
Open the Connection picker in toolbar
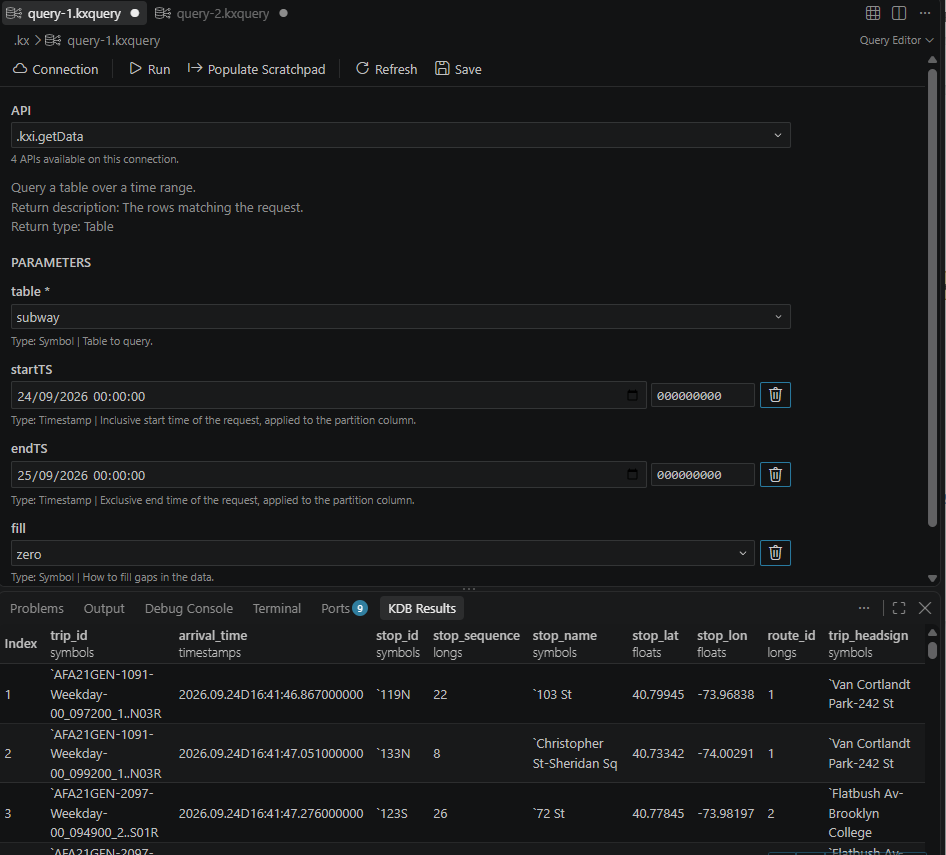click(x=56, y=69)
